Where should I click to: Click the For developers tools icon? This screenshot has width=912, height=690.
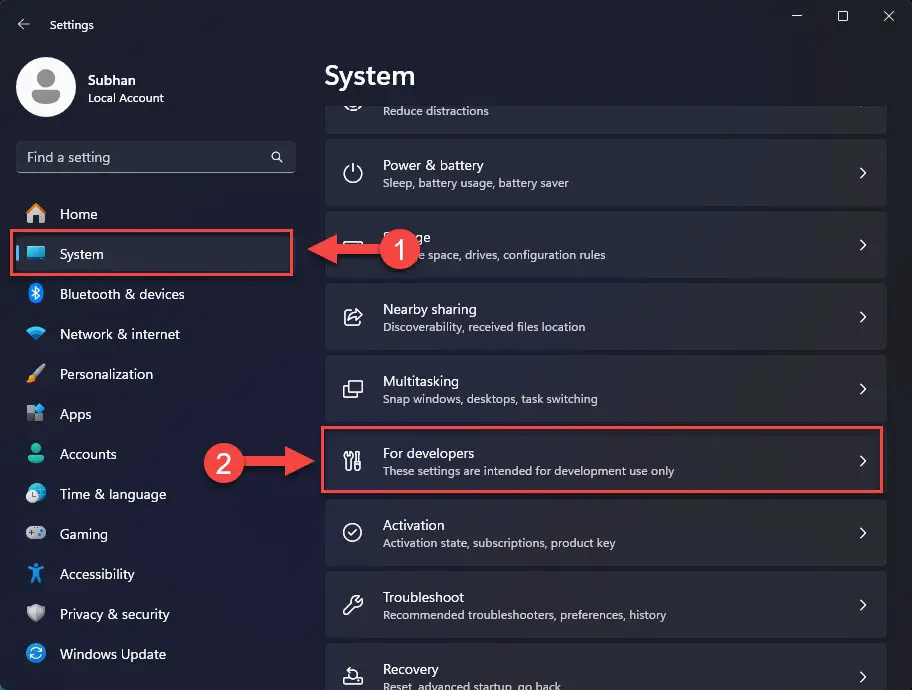click(x=352, y=461)
